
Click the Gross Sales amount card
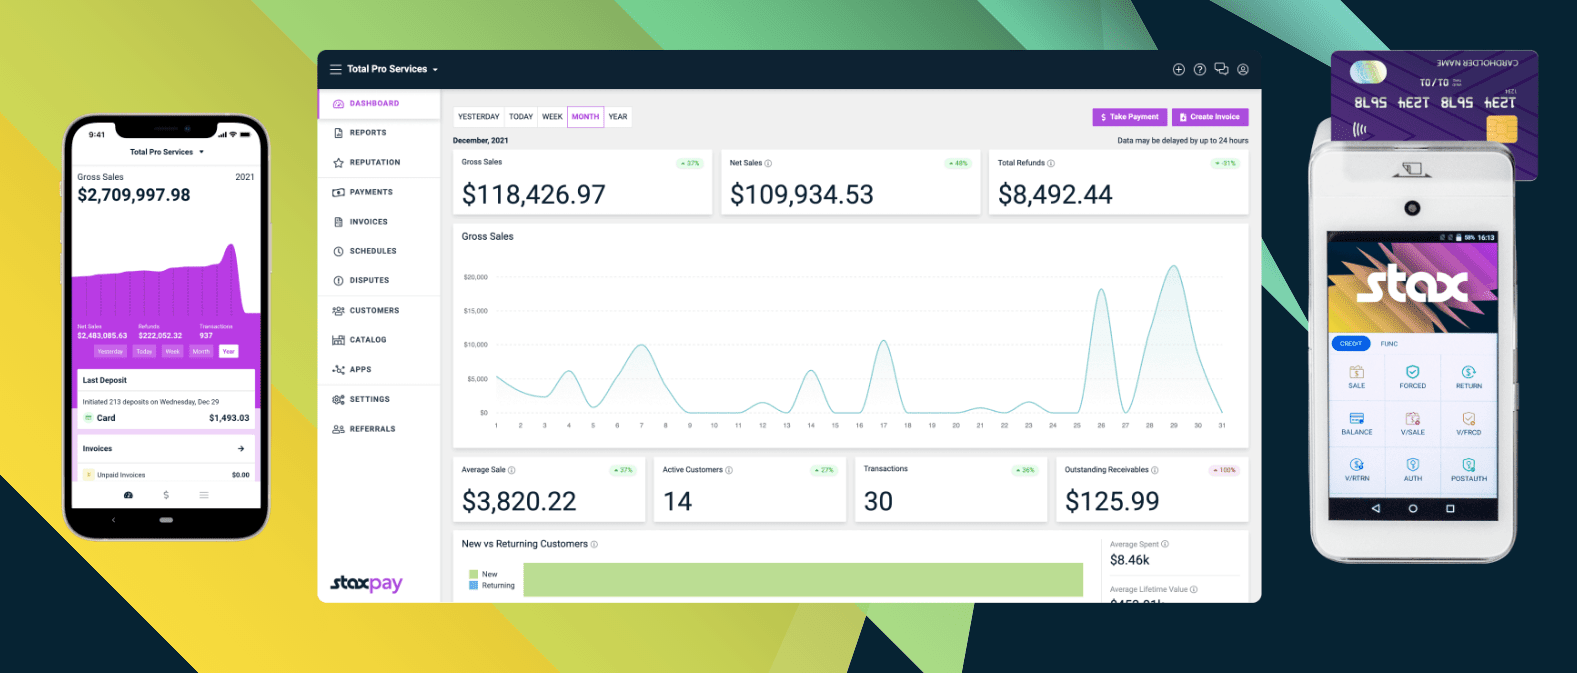582,183
